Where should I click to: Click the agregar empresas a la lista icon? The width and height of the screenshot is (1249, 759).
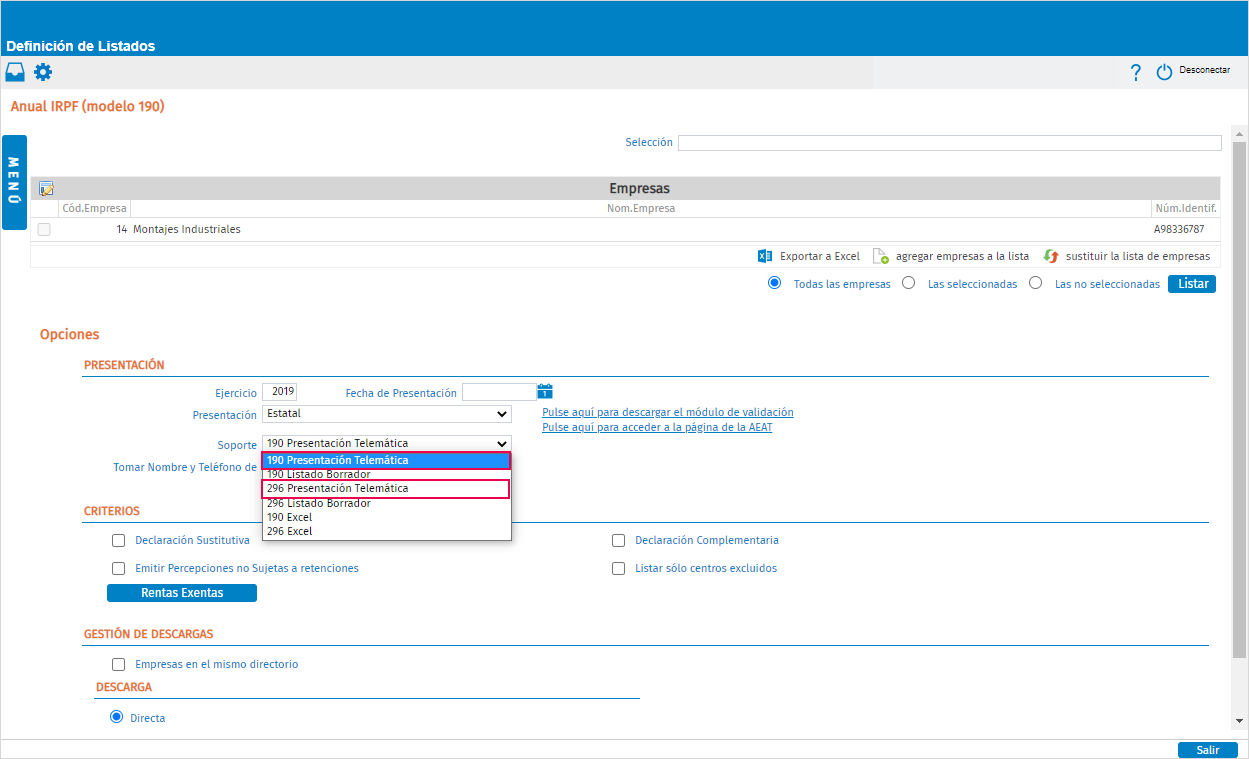click(881, 256)
